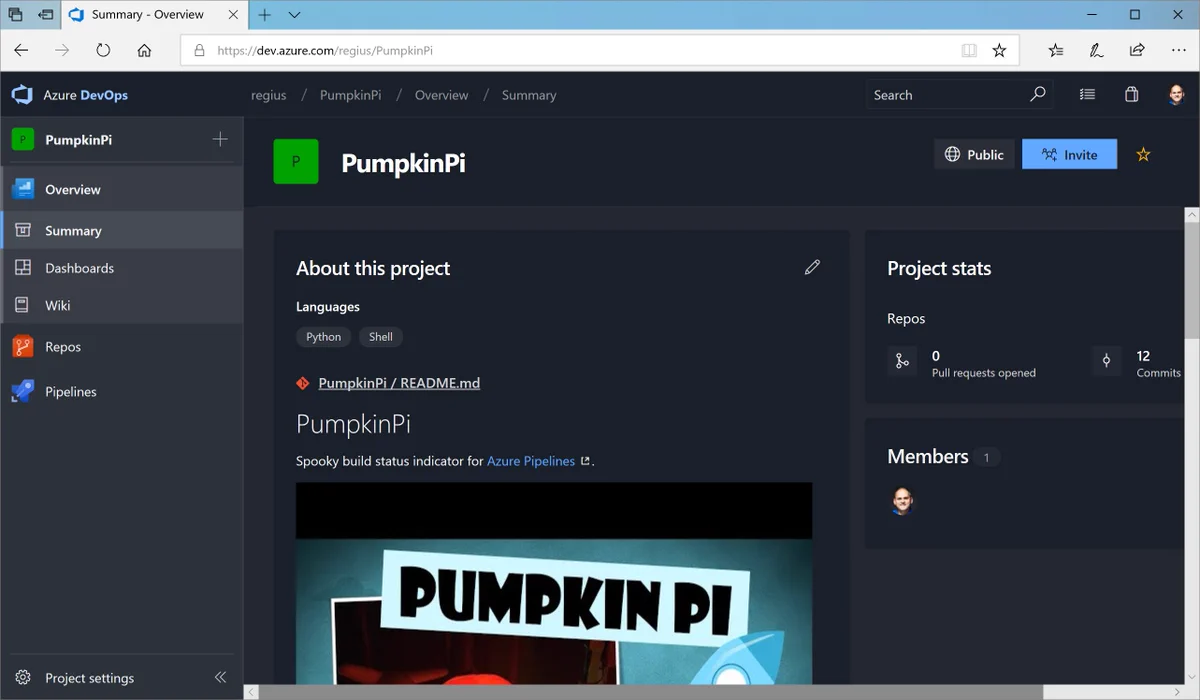This screenshot has width=1200, height=700.
Task: Open the favorites hub icon
Action: [x=1056, y=50]
